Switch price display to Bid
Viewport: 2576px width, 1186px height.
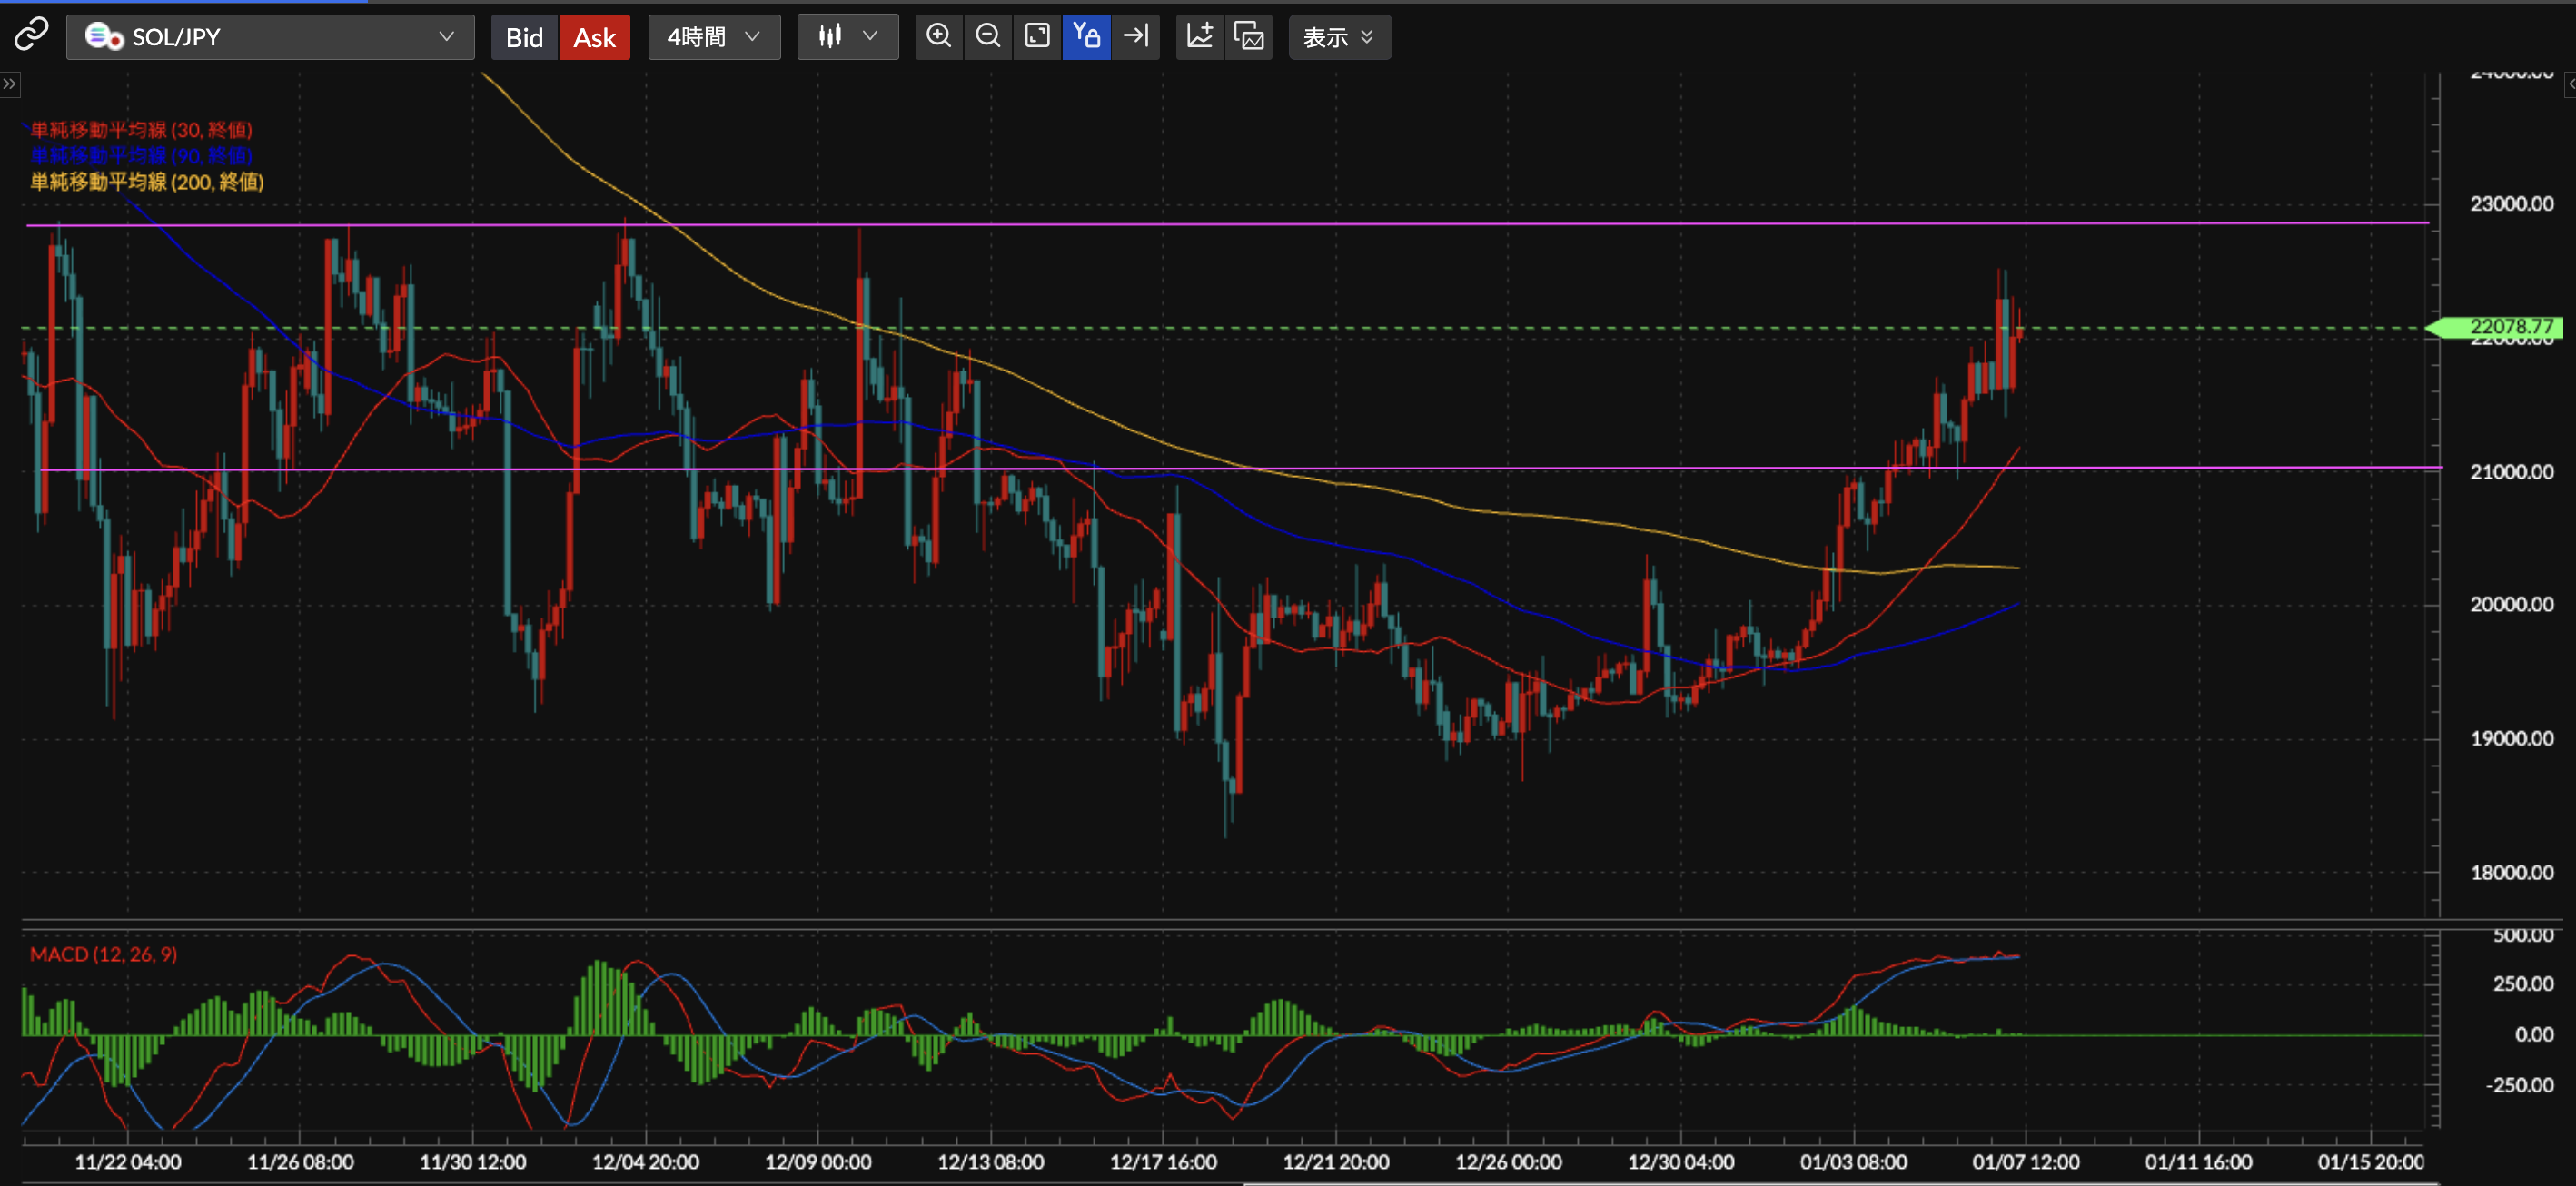pyautogui.click(x=524, y=38)
